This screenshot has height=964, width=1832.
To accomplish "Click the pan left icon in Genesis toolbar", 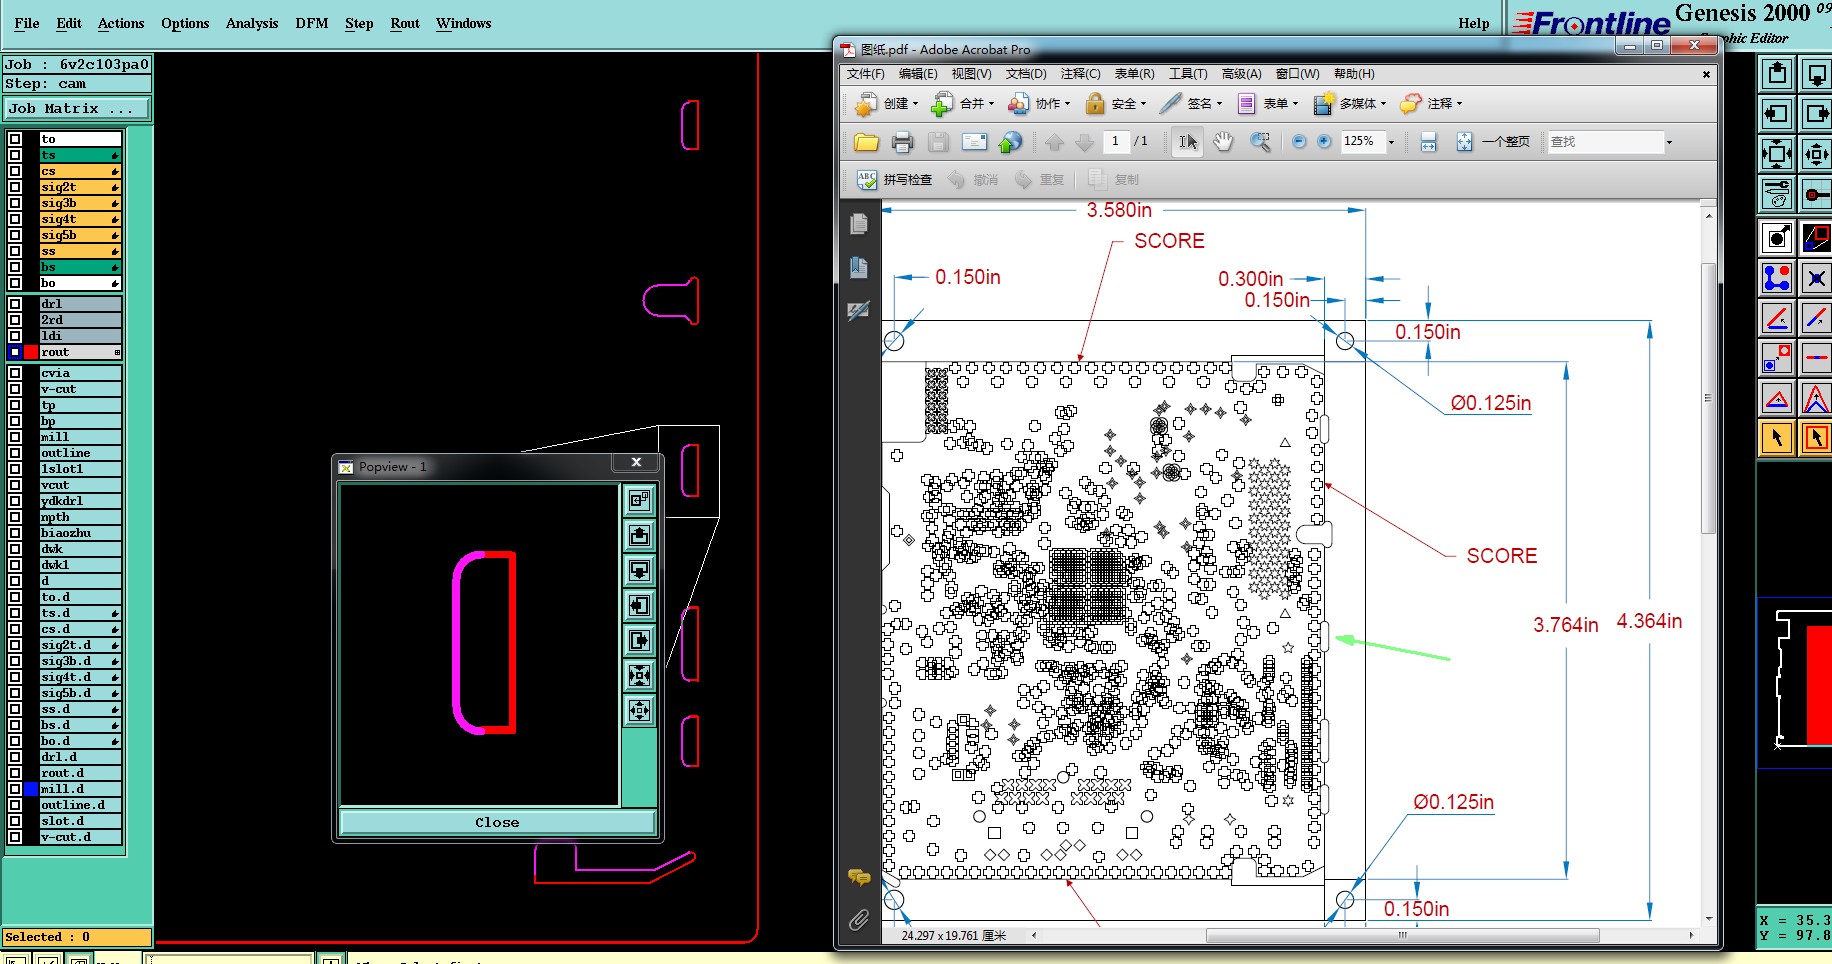I will [1777, 114].
